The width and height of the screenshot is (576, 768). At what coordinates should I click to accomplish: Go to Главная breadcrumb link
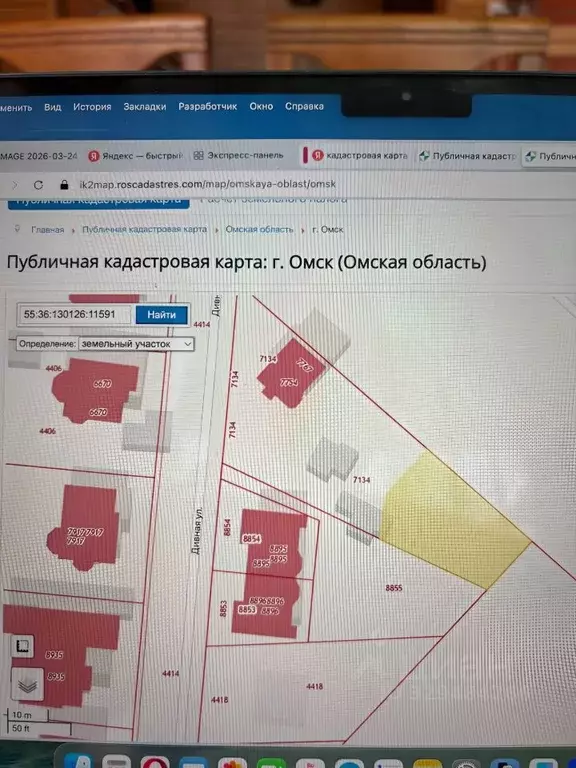pyautogui.click(x=48, y=229)
